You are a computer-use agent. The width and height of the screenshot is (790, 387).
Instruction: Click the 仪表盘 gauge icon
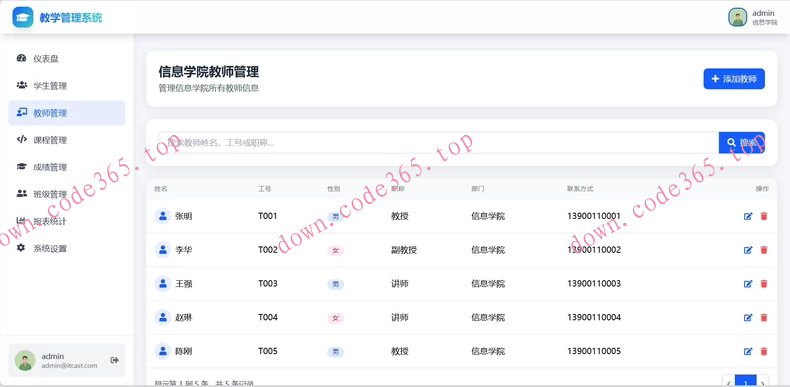pyautogui.click(x=21, y=58)
